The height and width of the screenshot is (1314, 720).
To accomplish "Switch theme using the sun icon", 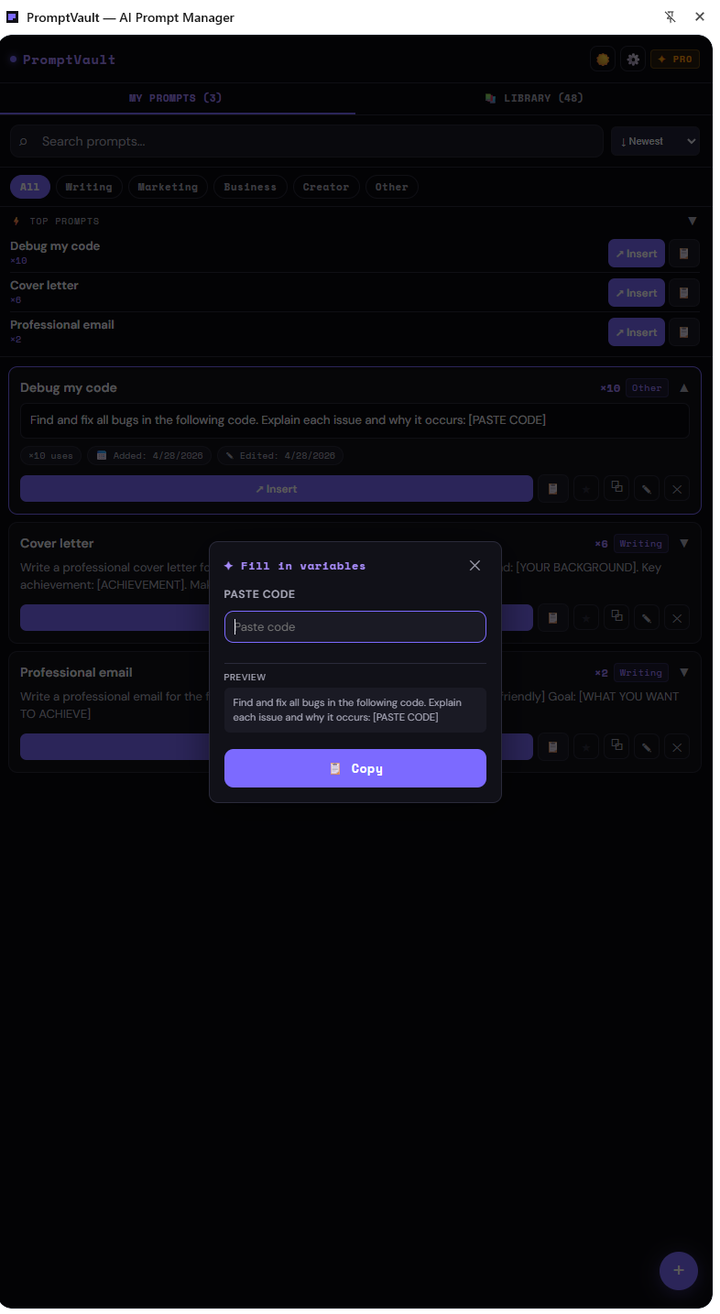I will click(602, 59).
